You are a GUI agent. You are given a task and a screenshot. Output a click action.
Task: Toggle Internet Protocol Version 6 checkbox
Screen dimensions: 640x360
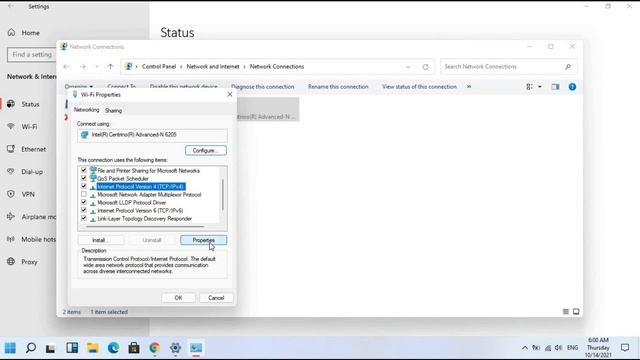coord(84,210)
